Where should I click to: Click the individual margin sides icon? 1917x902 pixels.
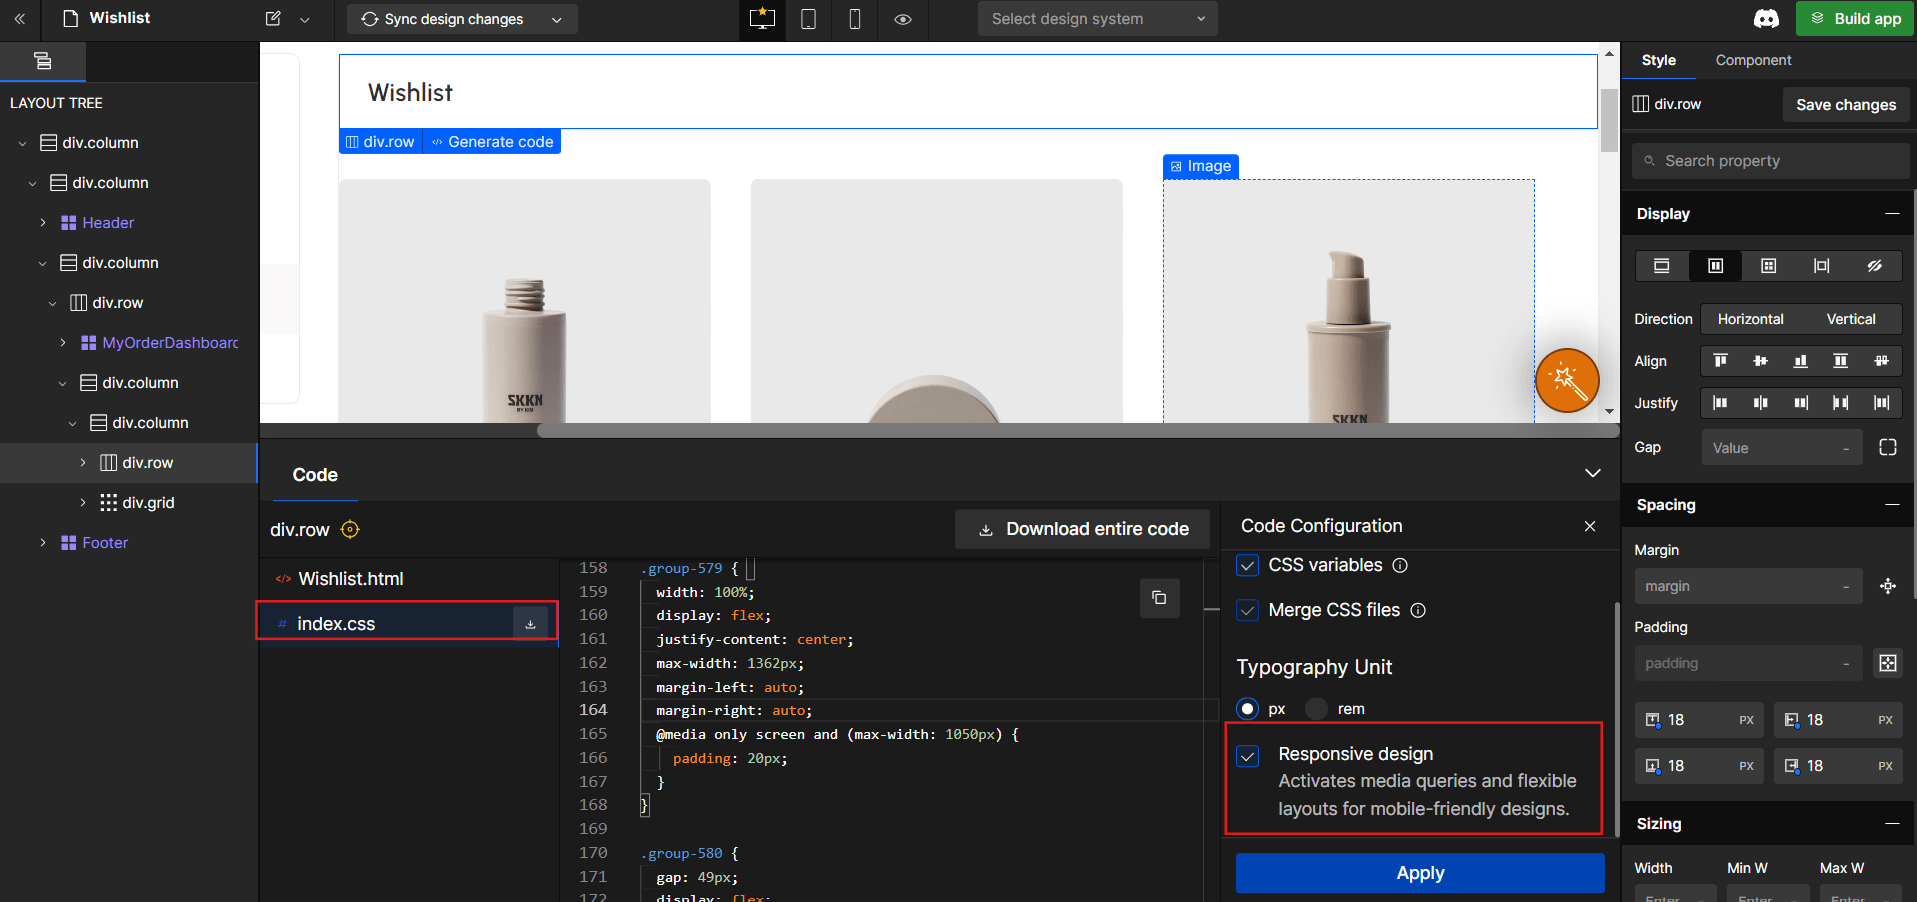coord(1888,586)
